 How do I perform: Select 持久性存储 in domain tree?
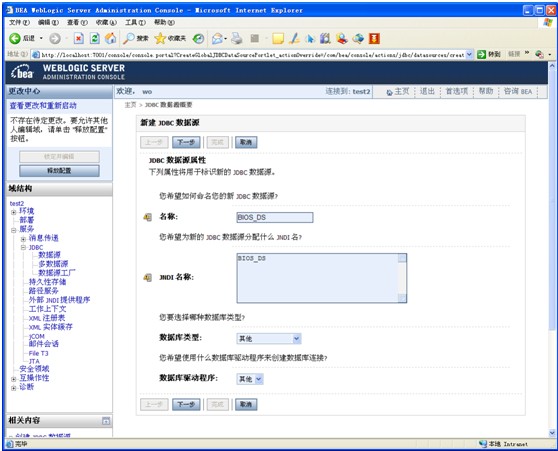(x=47, y=282)
